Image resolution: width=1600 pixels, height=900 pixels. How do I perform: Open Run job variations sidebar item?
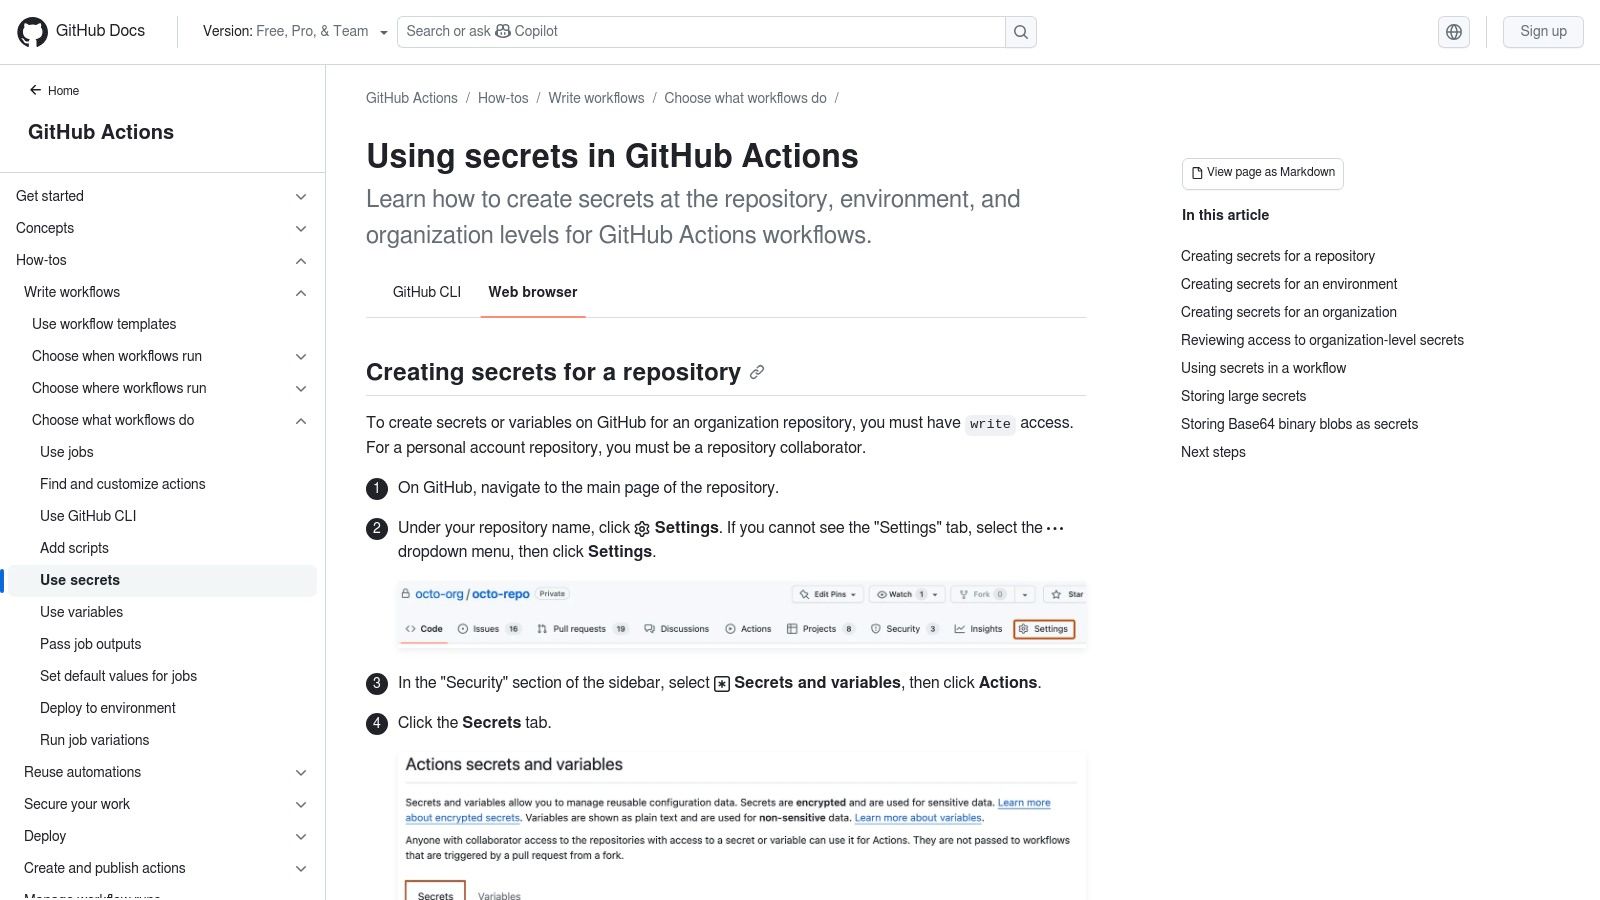[x=95, y=740]
